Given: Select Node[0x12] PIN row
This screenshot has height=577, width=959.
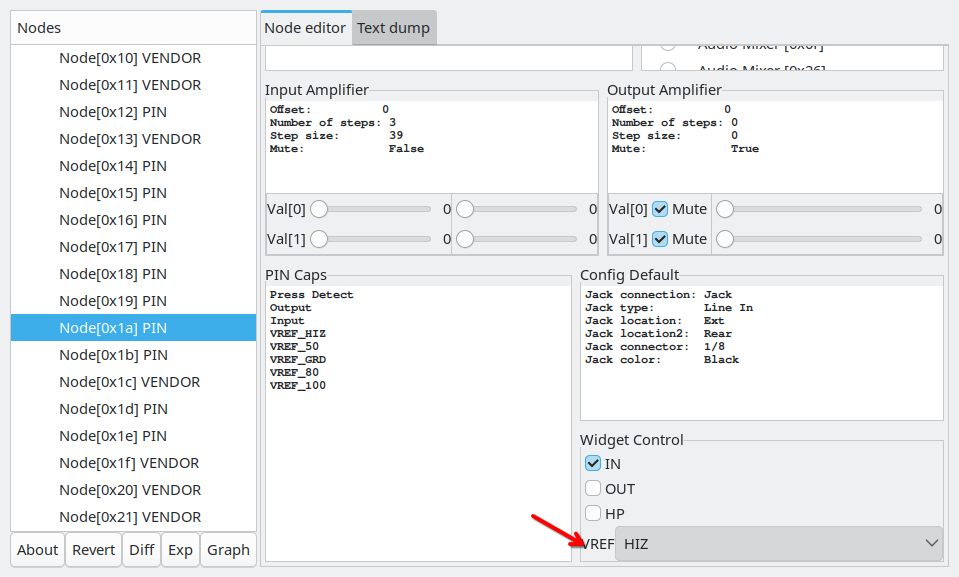Looking at the screenshot, I should click(x=133, y=112).
